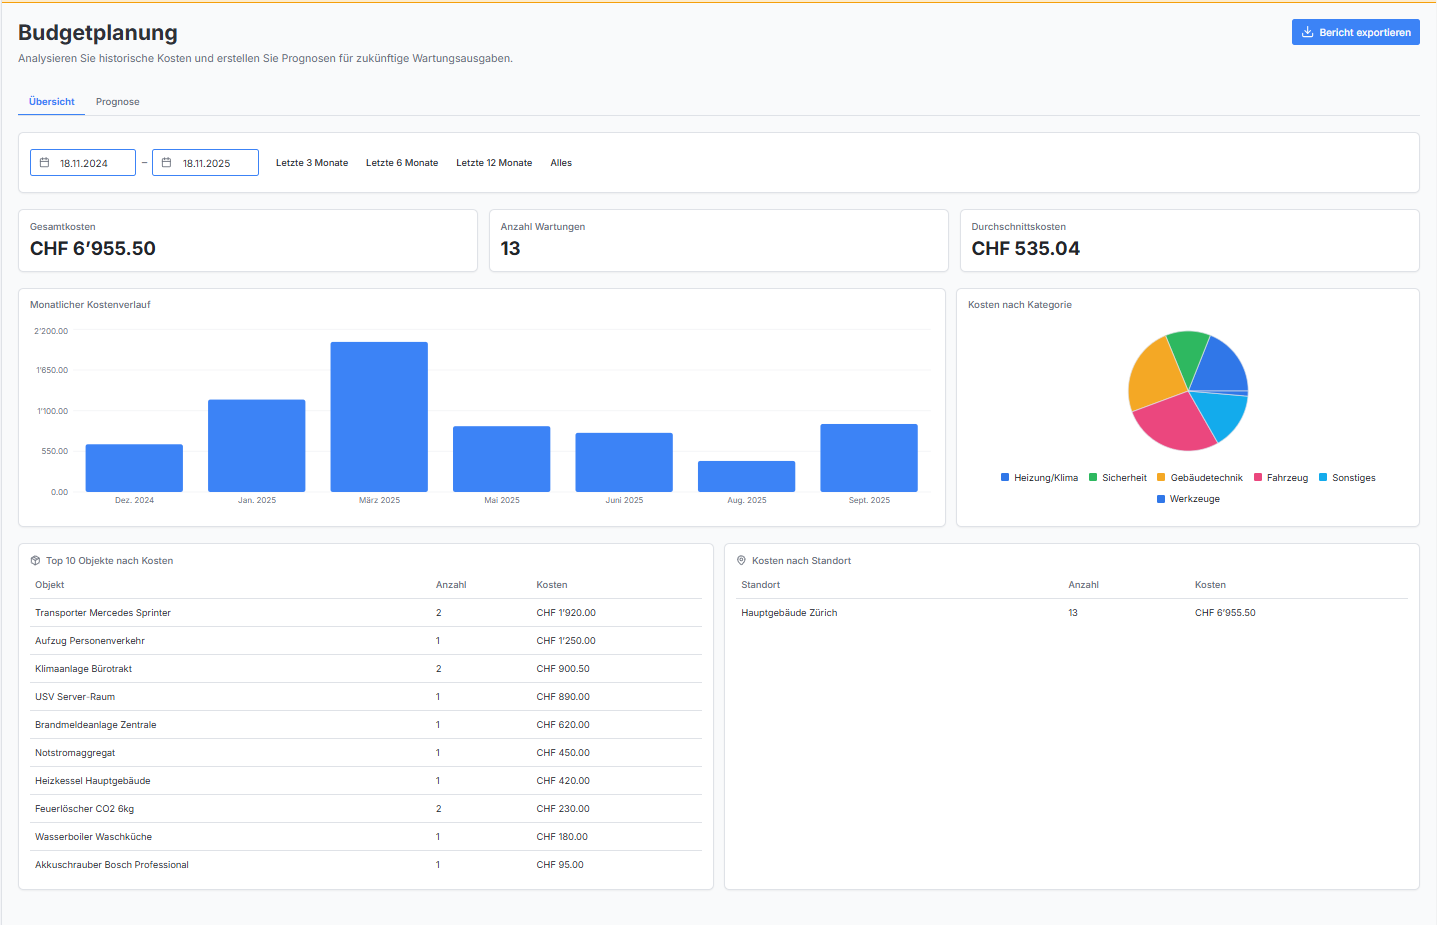Click the Mai 2025 bar

pyautogui.click(x=502, y=459)
